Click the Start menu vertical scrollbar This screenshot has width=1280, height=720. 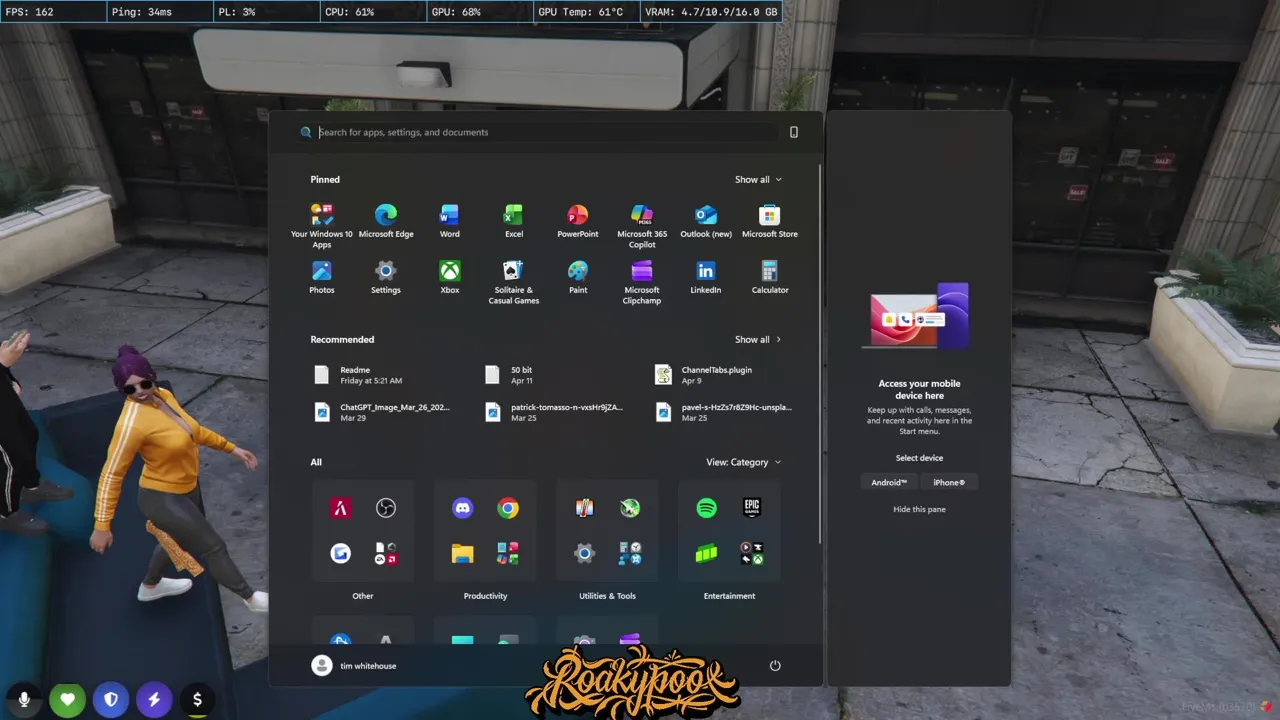(x=821, y=355)
